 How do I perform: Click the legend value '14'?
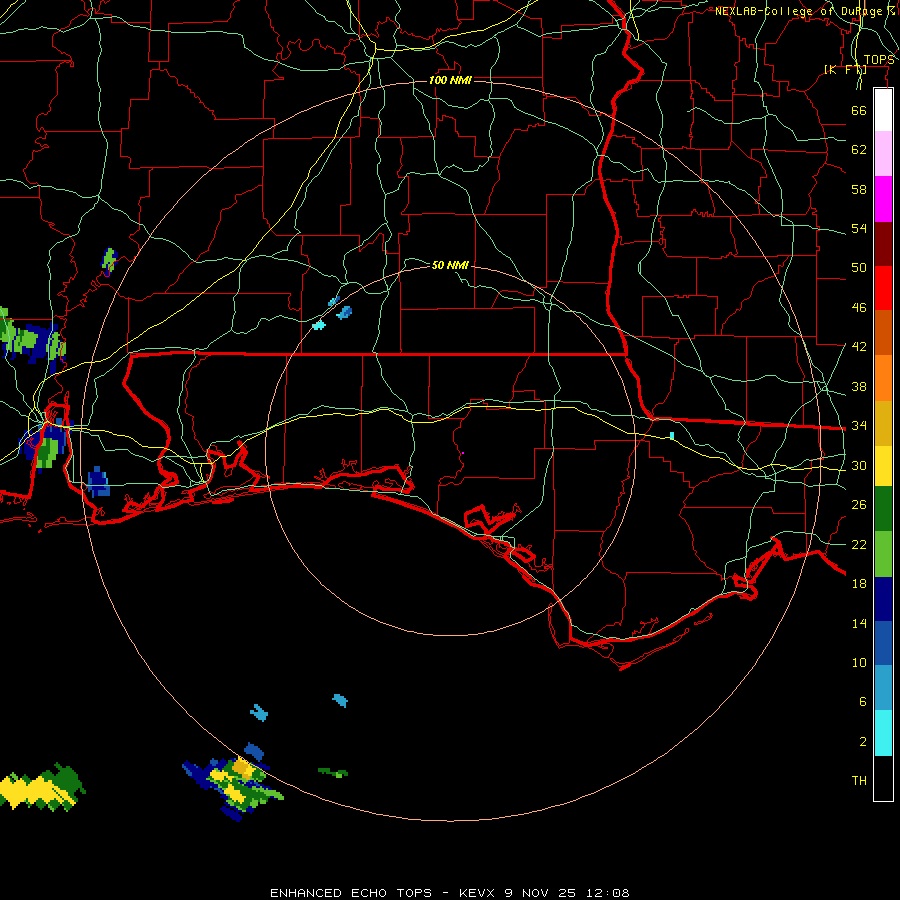pyautogui.click(x=859, y=623)
